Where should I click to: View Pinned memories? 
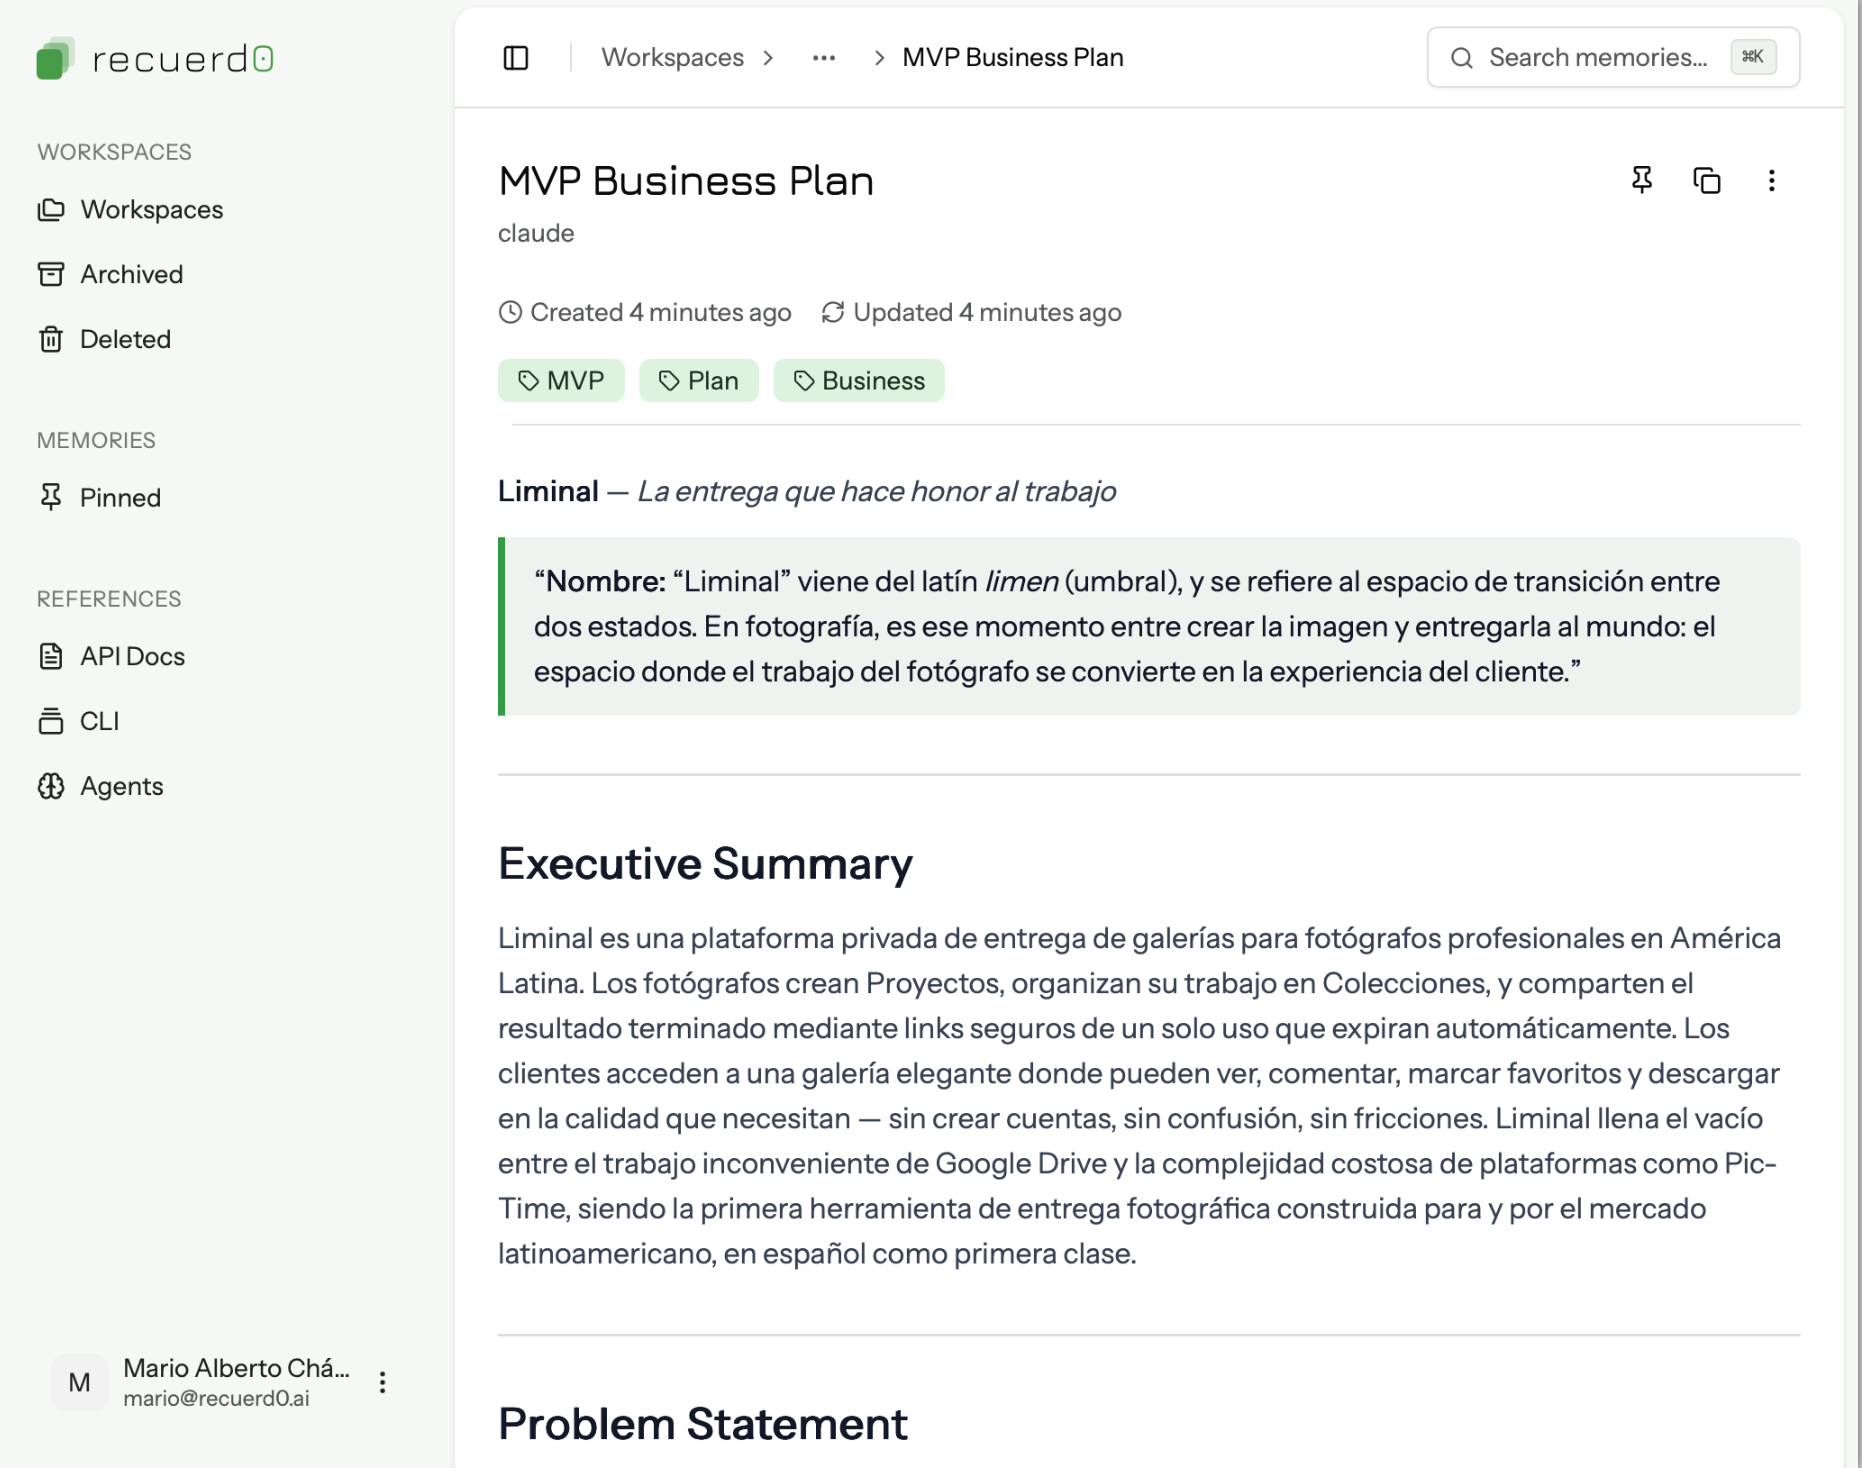click(120, 498)
